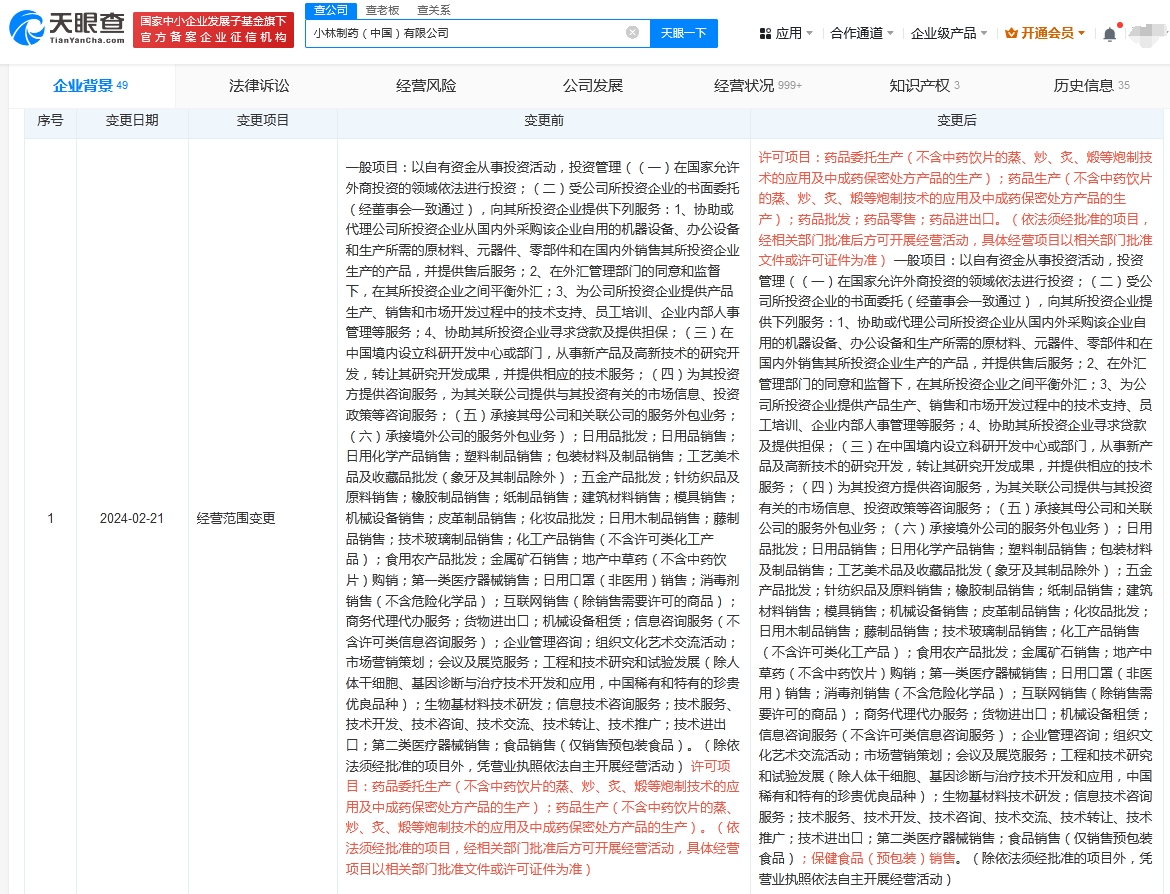Click the 天眼一下 search button

683,33
